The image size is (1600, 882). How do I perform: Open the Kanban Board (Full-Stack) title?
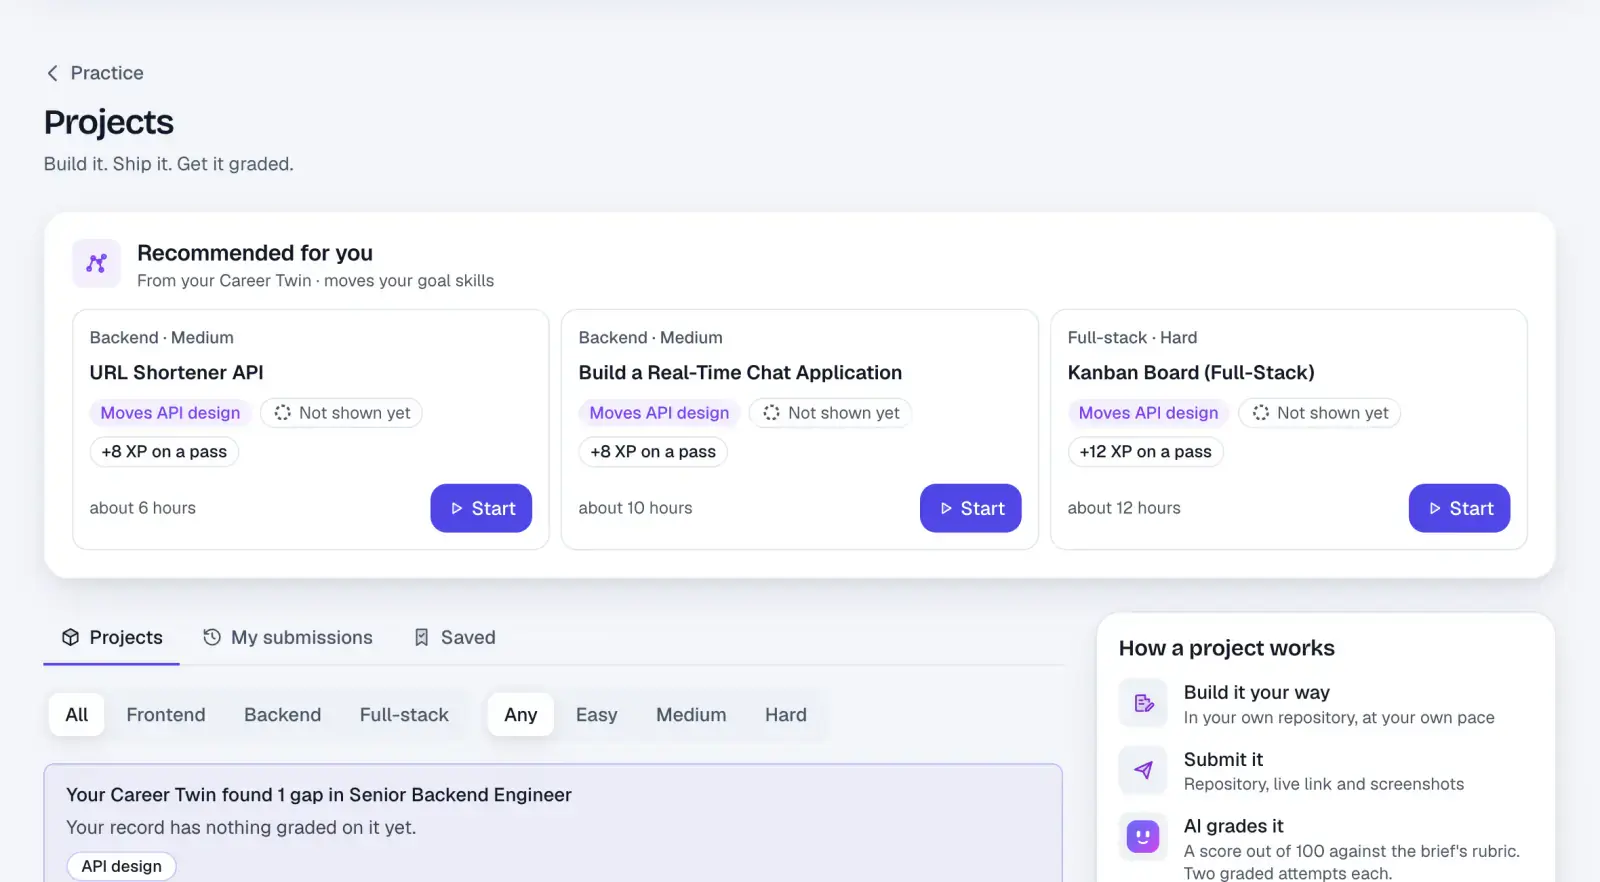[x=1191, y=373]
